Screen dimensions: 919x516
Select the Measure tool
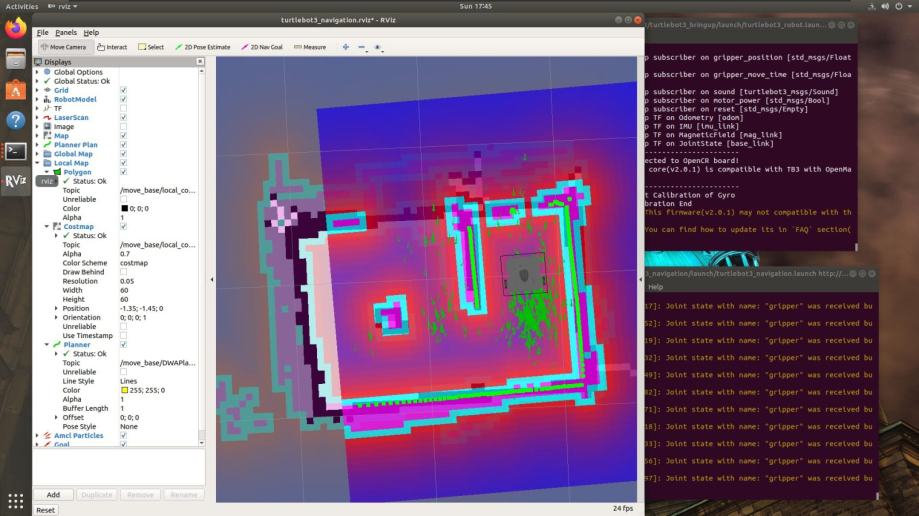(x=310, y=47)
